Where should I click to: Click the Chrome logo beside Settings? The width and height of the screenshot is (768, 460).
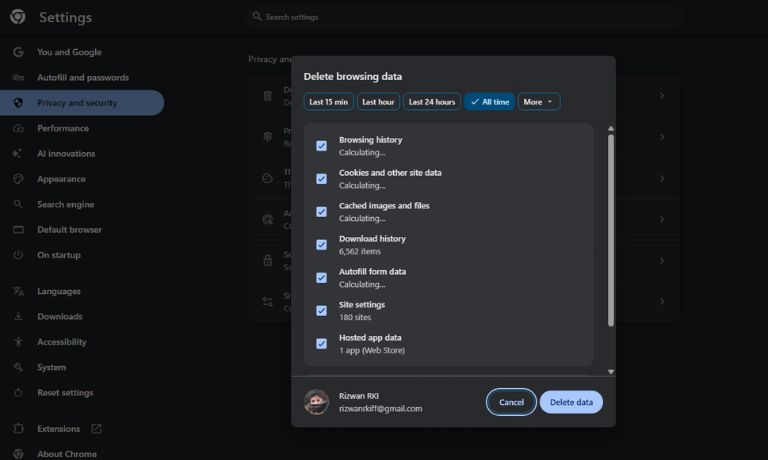[x=18, y=16]
